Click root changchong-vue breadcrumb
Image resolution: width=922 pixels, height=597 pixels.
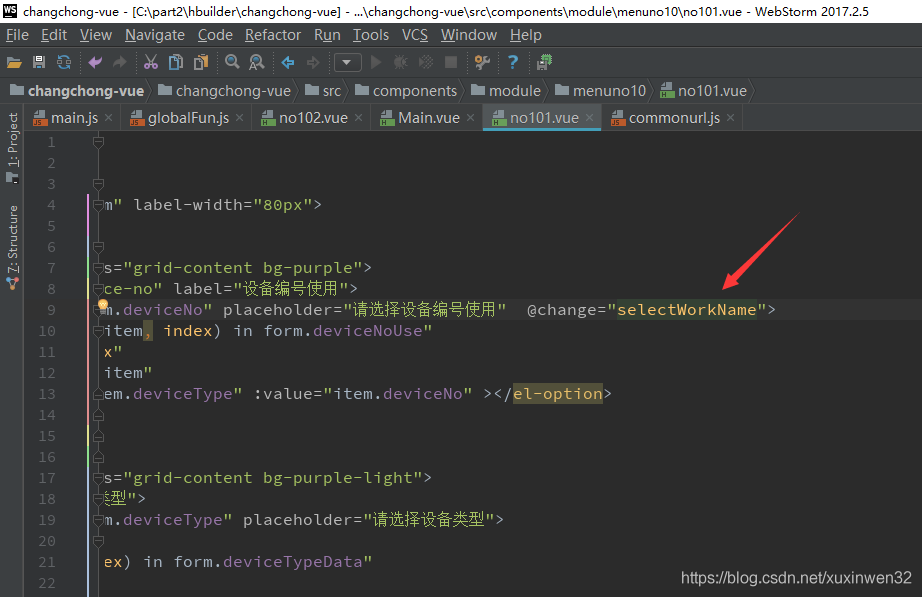77,91
